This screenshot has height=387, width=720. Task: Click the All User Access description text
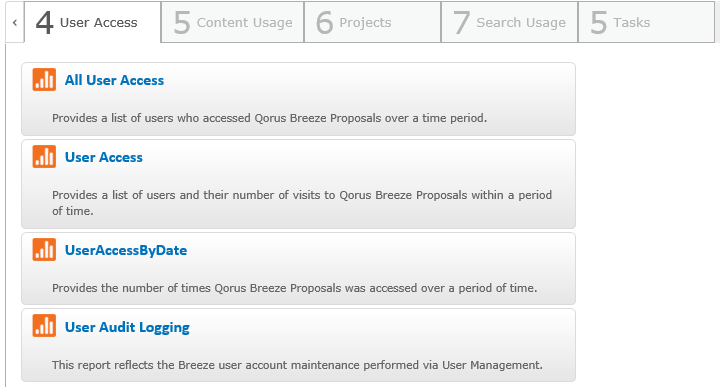tap(270, 118)
